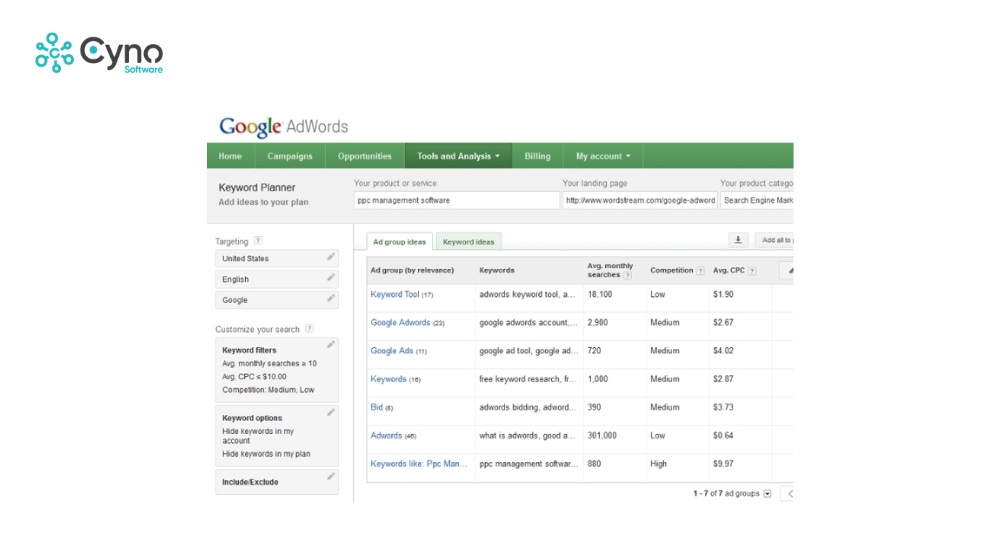Screen dimensions: 1000x550
Task: Open Include/Exclude edit pencil
Action: click(x=331, y=478)
